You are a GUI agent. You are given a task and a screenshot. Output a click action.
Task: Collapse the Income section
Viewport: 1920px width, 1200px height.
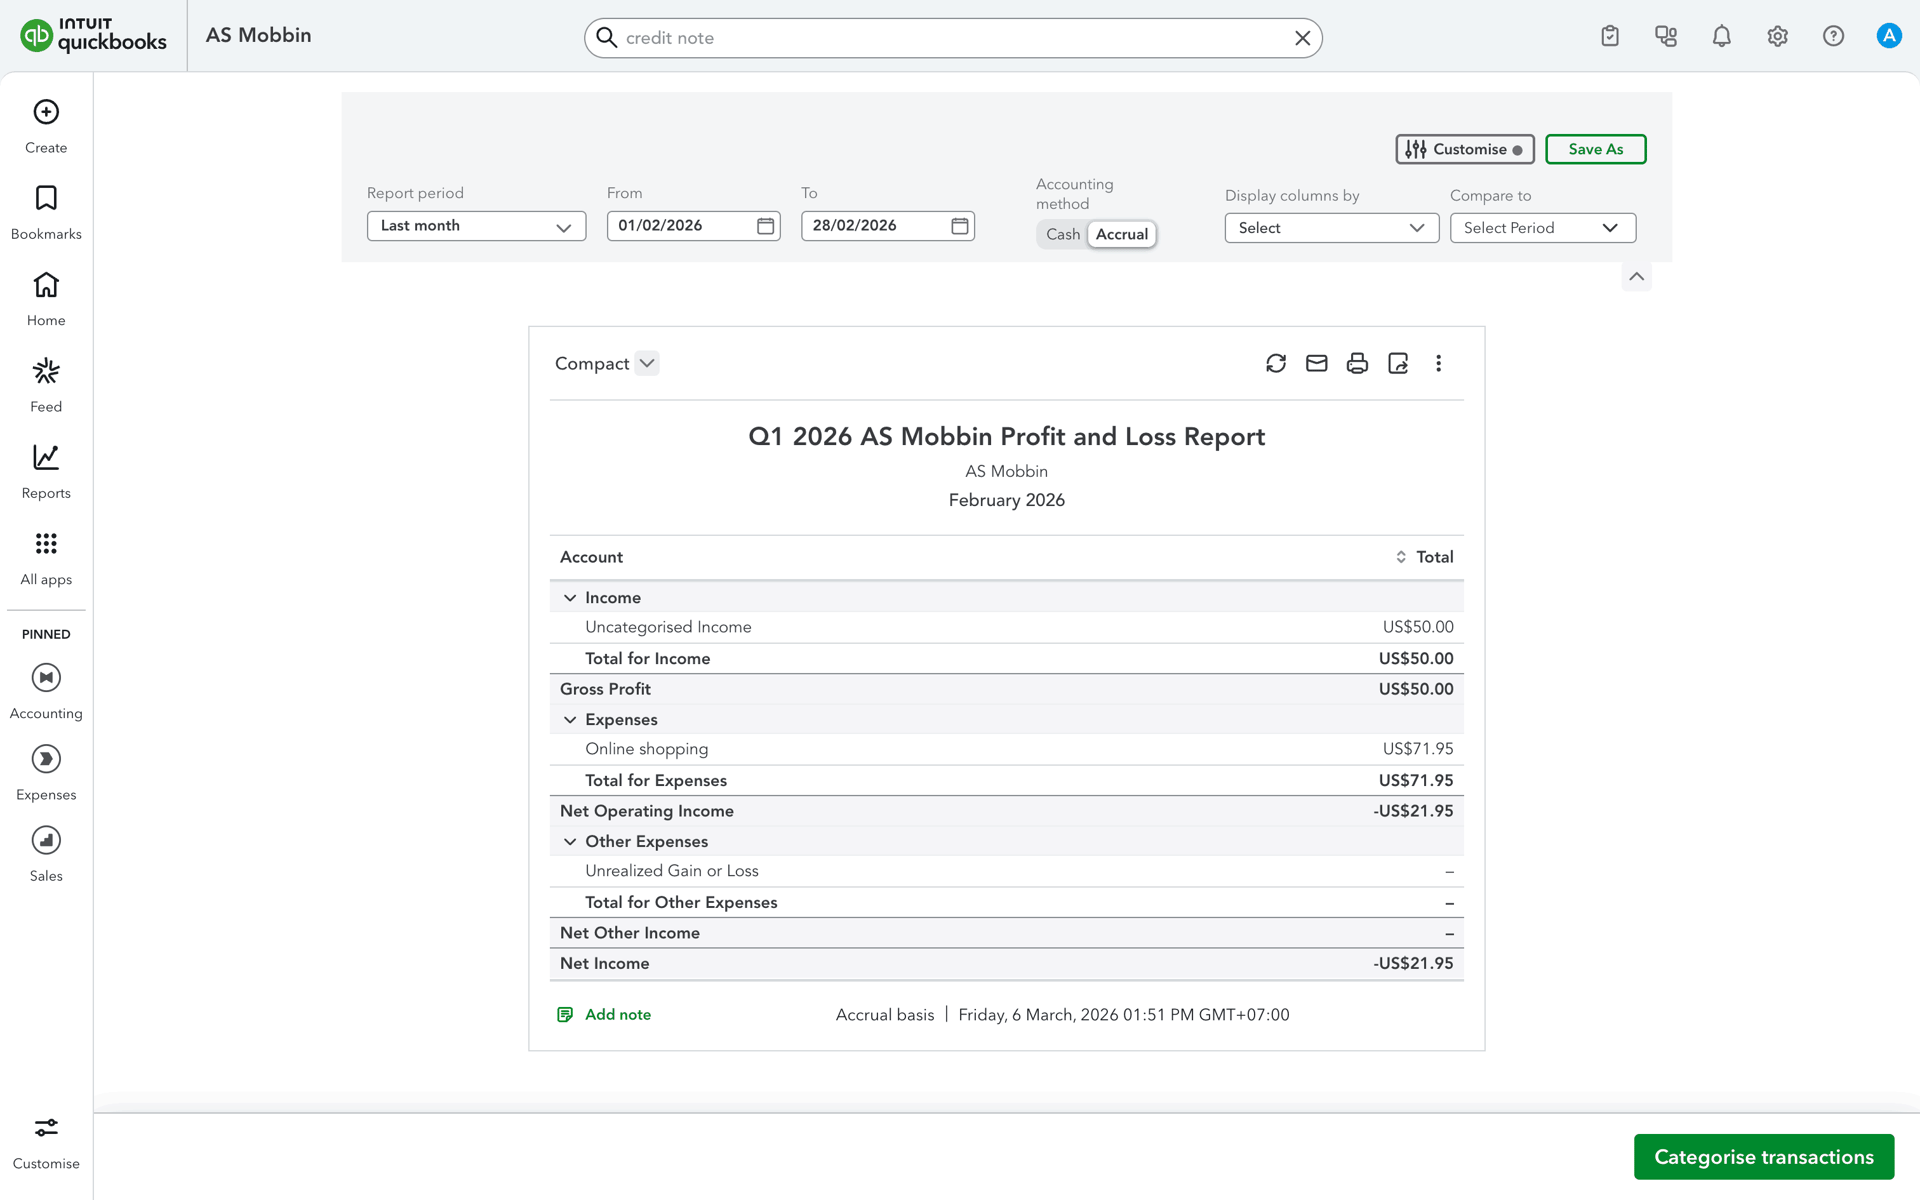coord(570,598)
